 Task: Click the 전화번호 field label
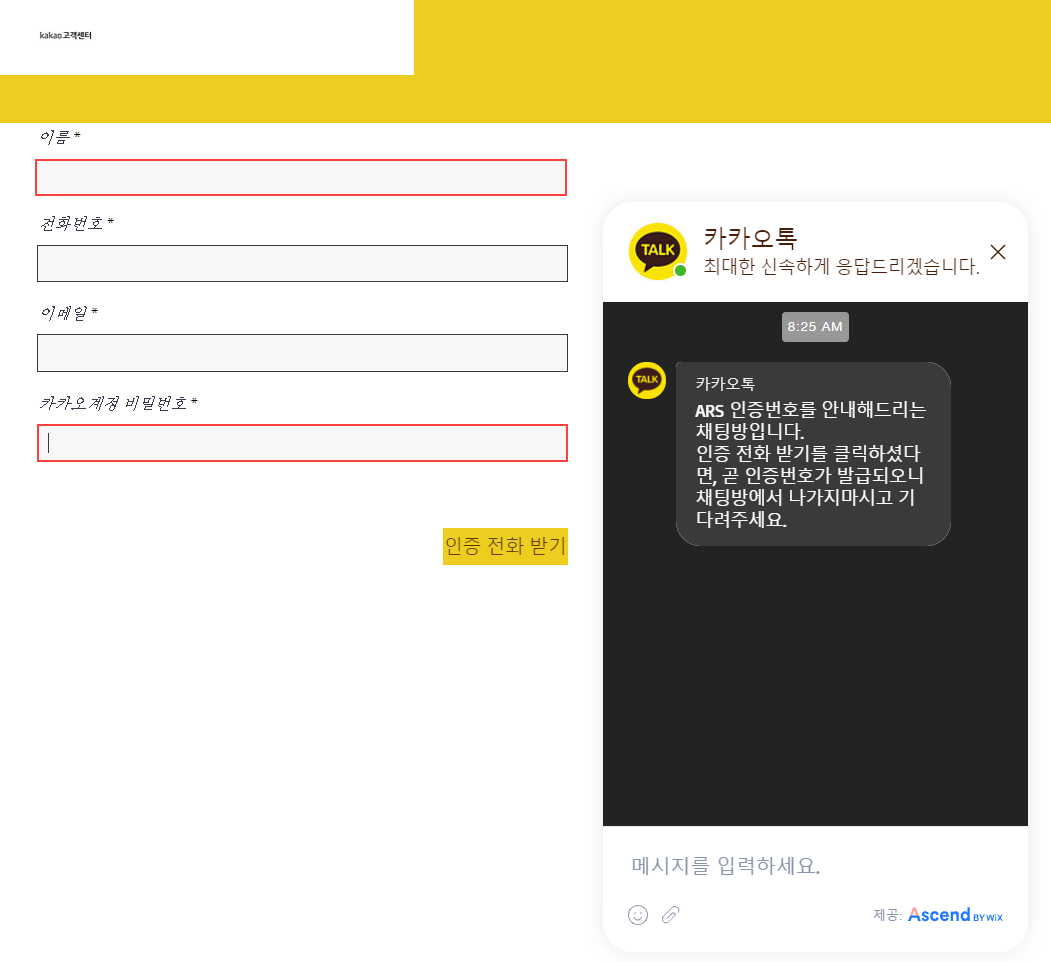[x=77, y=223]
